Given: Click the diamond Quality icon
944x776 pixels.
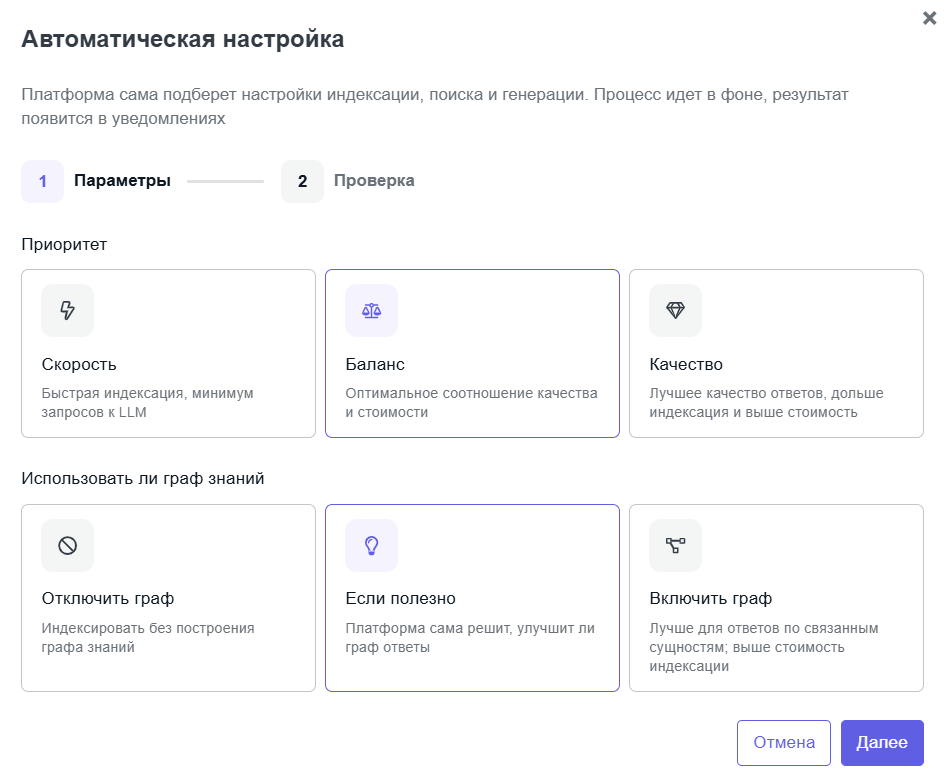Looking at the screenshot, I should coord(675,310).
